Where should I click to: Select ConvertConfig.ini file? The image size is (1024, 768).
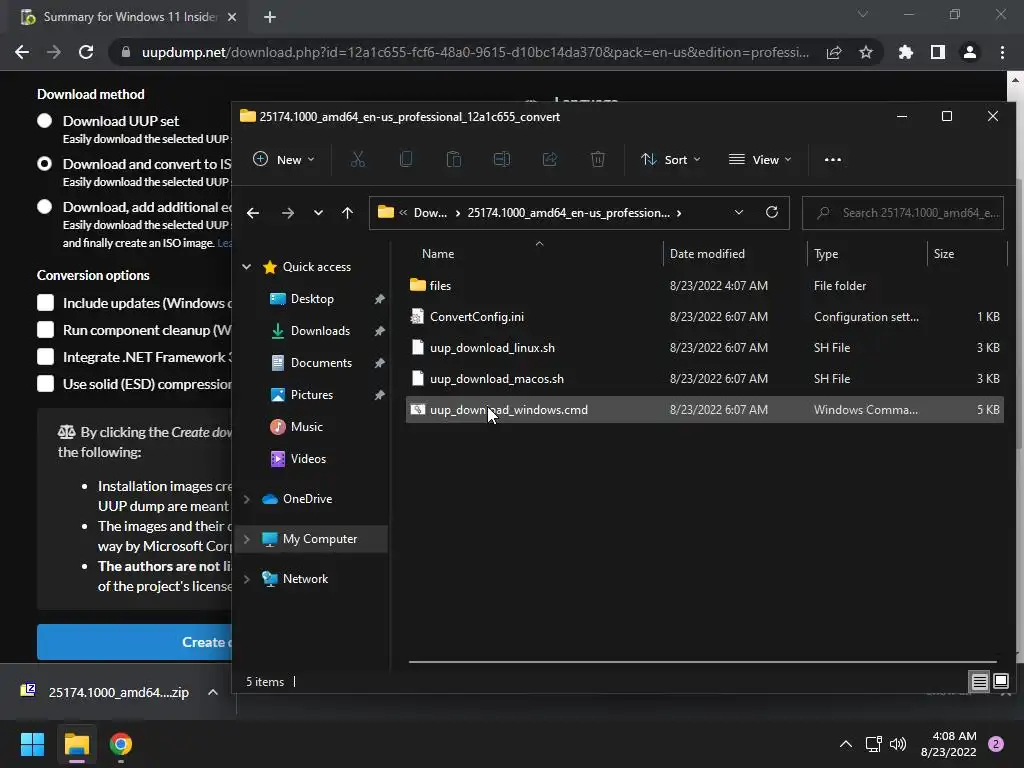click(705, 317)
